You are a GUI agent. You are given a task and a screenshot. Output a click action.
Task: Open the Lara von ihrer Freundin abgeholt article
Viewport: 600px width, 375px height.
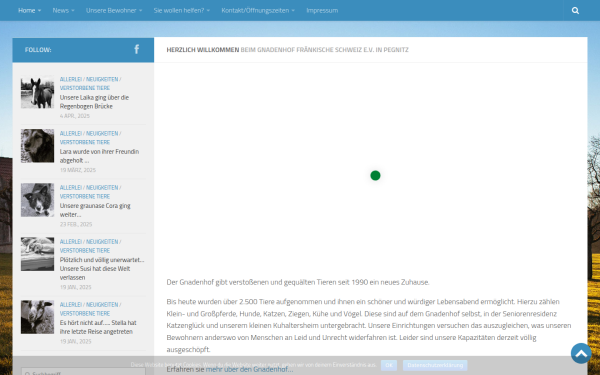99,156
